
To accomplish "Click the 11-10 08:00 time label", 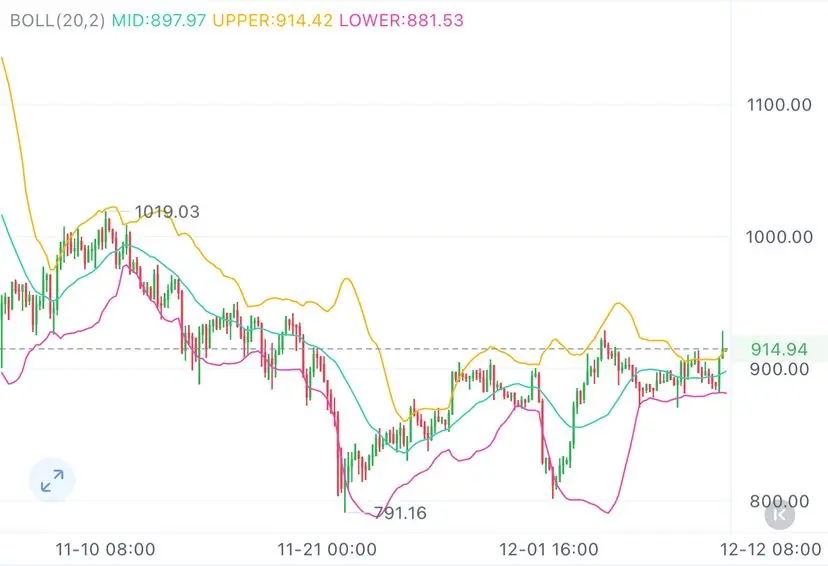I will coord(106,549).
